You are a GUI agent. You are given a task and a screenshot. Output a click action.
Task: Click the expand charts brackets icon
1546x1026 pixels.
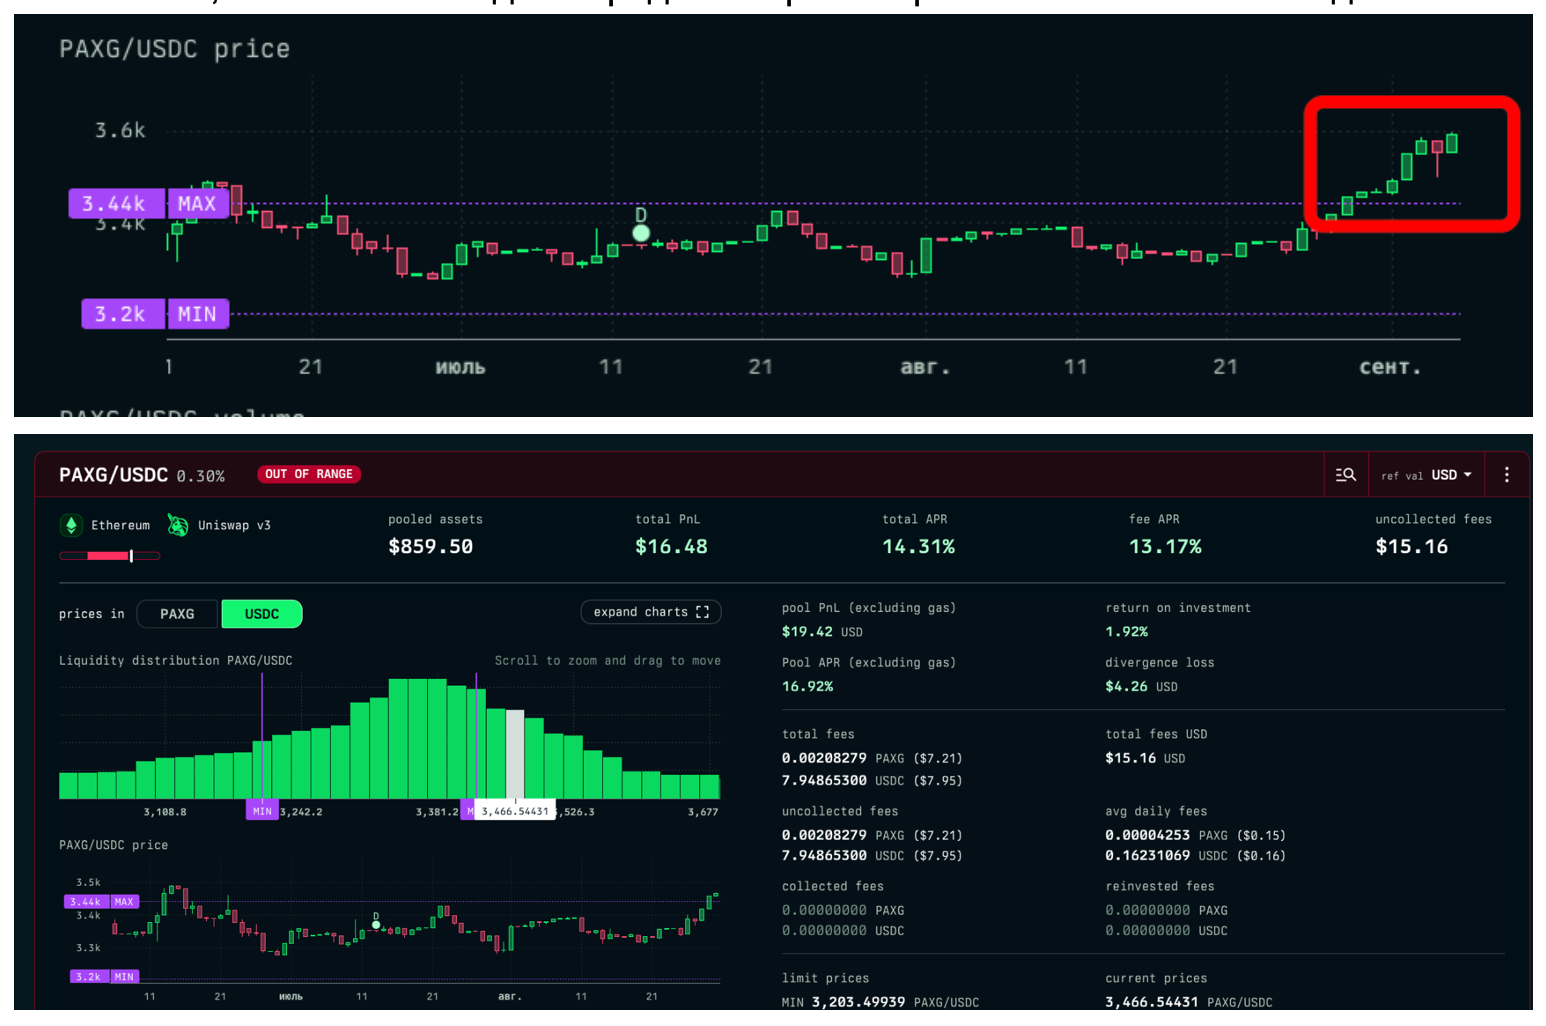pos(702,612)
